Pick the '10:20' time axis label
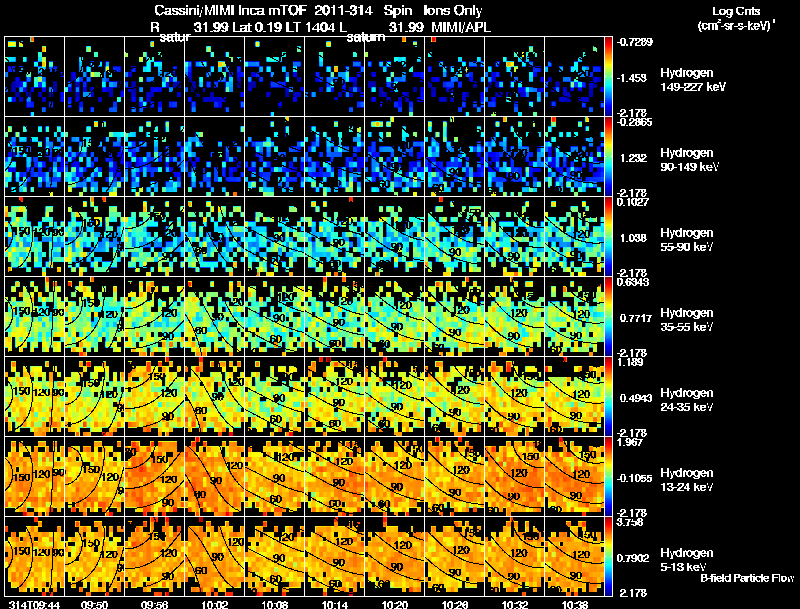The width and height of the screenshot is (800, 609). tap(395, 604)
